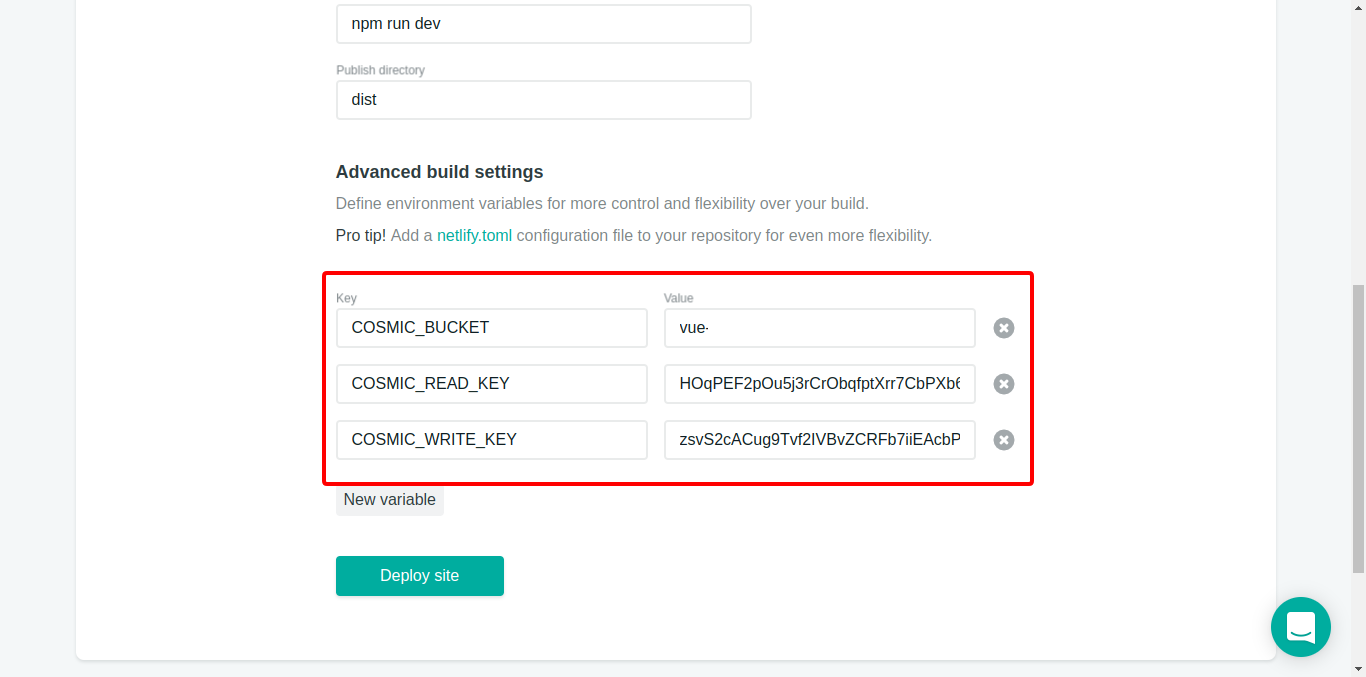
Task: Click the scrollbar down arrow
Action: tap(1358, 669)
